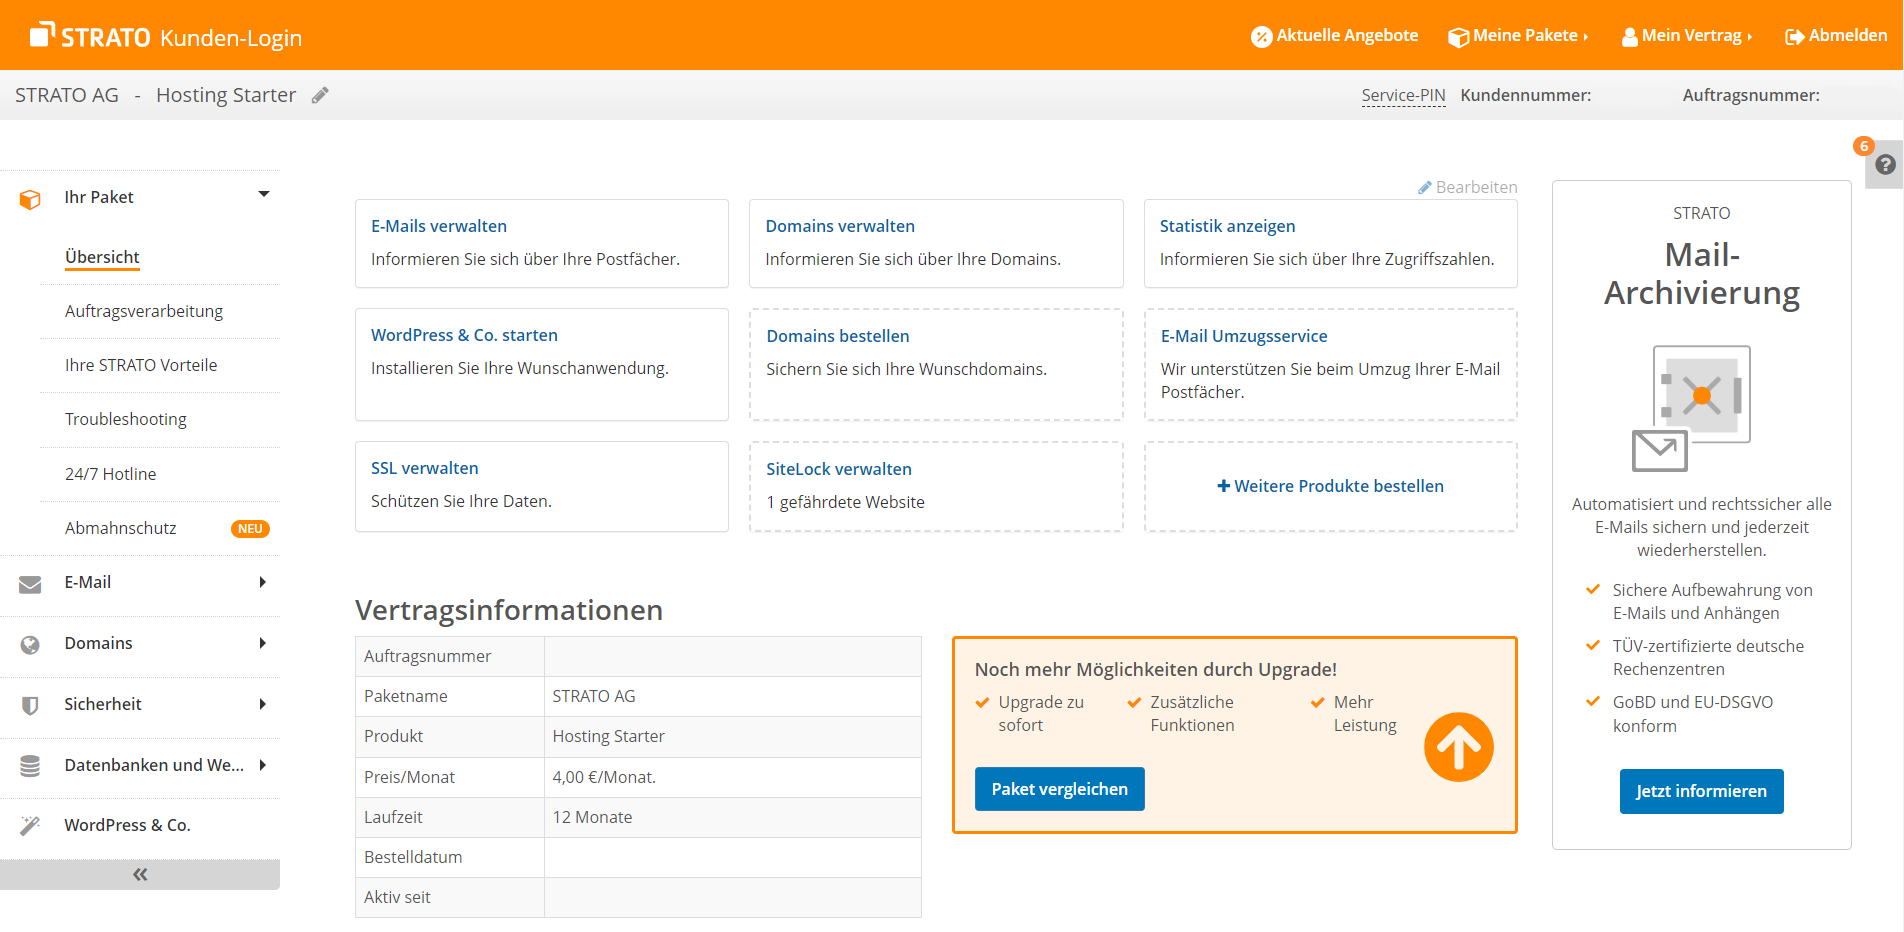
Task: Expand the Datenbanken und We... section arrow
Action: coord(263,765)
